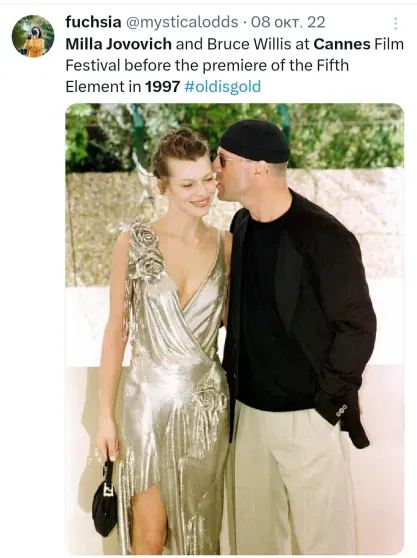The height and width of the screenshot is (558, 417).
Task: Click the bold word Cannes
Action: [x=342, y=44]
